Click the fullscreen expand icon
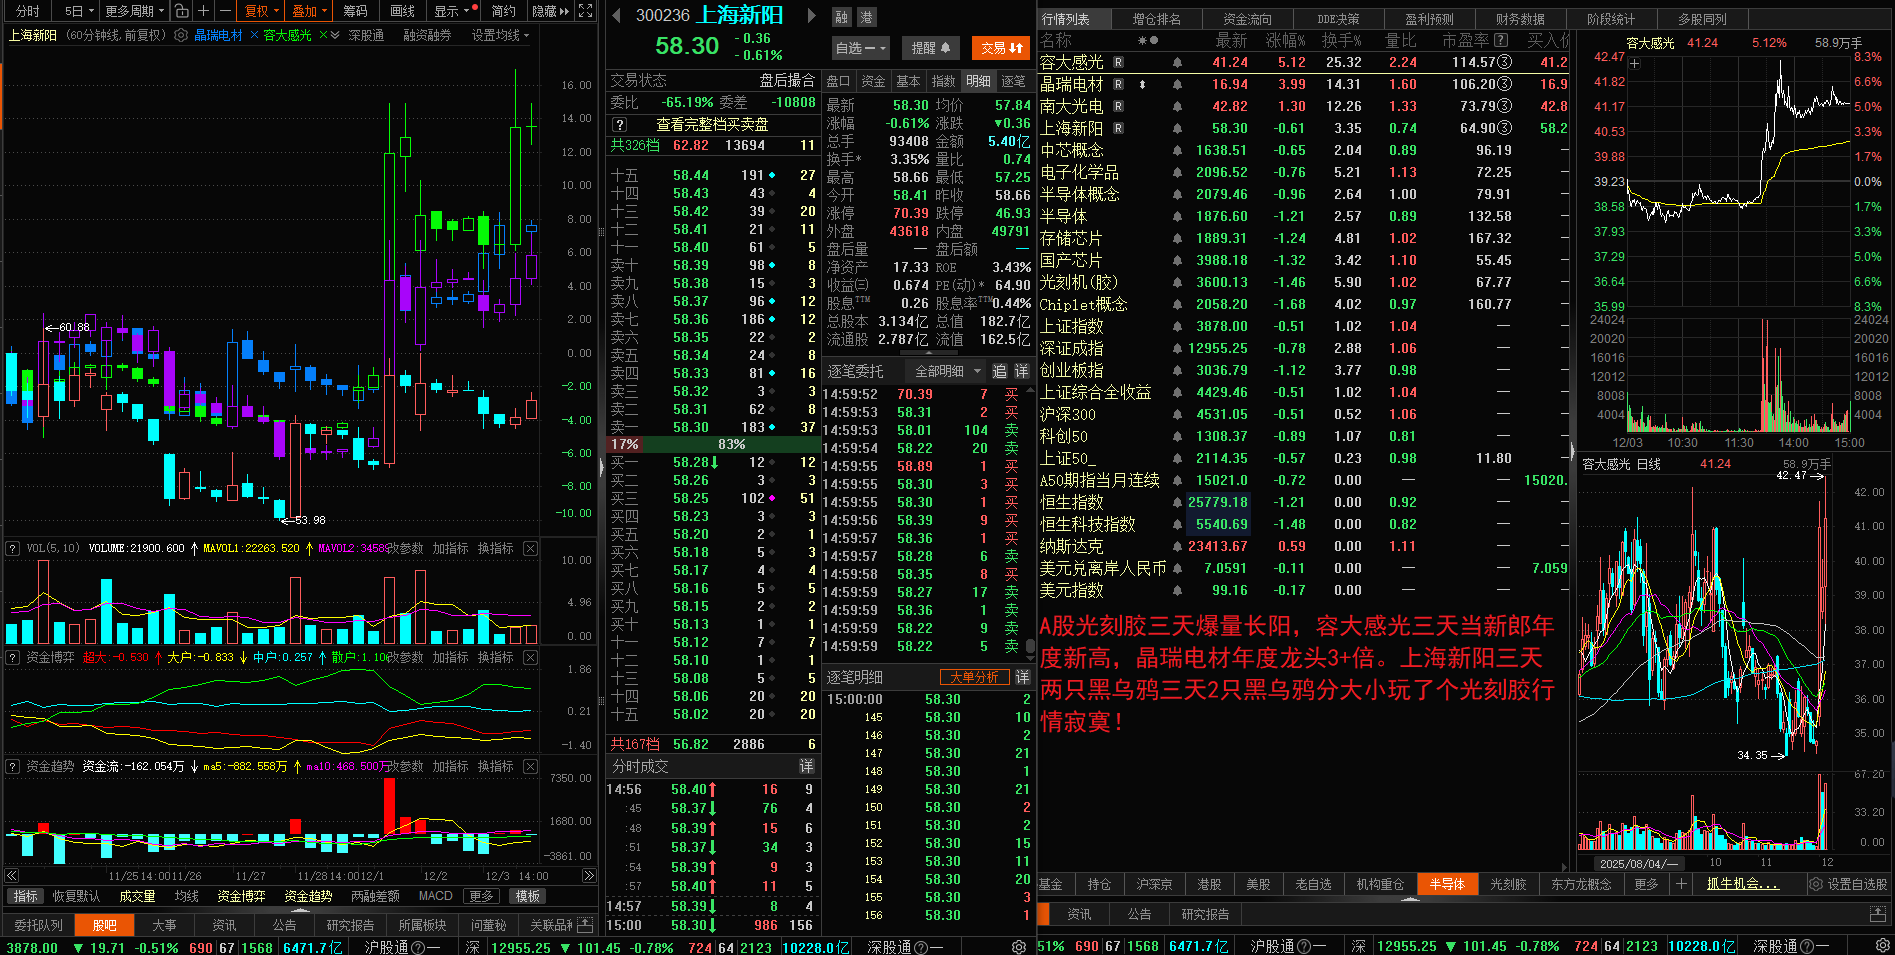This screenshot has width=1895, height=955. [586, 11]
